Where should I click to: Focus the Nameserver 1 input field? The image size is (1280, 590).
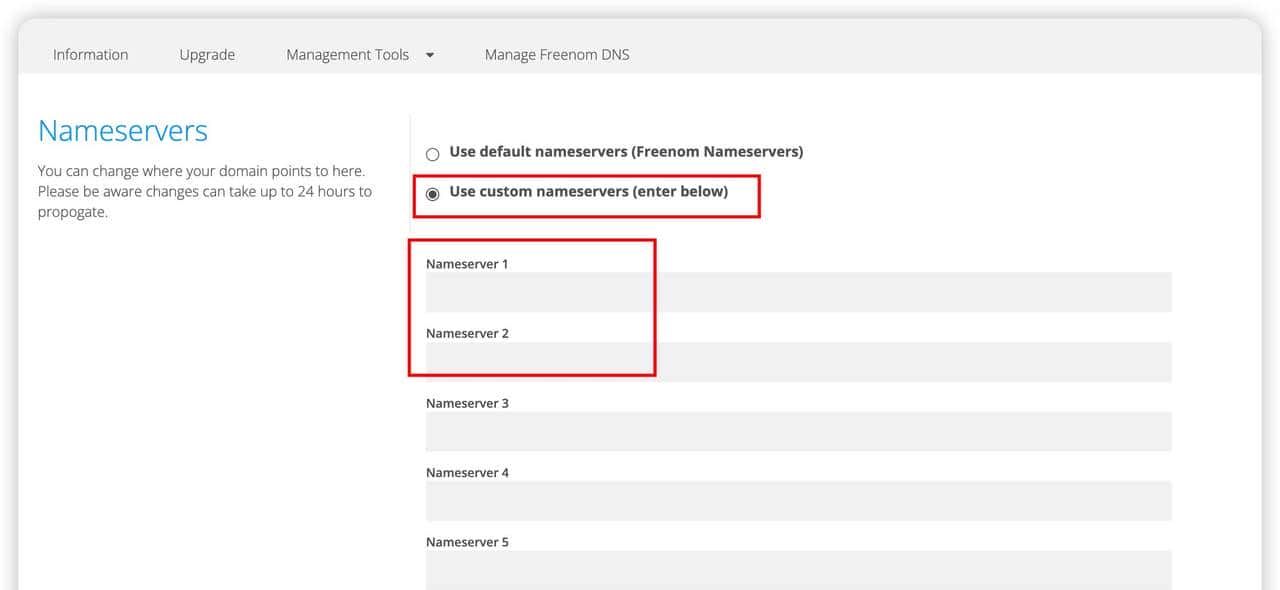(x=798, y=293)
